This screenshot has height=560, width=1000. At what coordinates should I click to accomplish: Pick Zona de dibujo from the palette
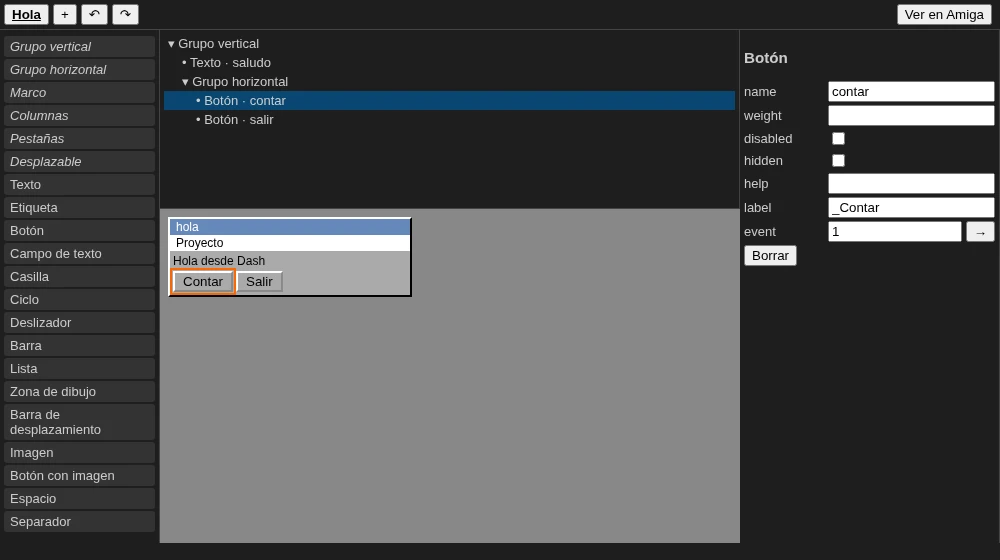click(79, 391)
